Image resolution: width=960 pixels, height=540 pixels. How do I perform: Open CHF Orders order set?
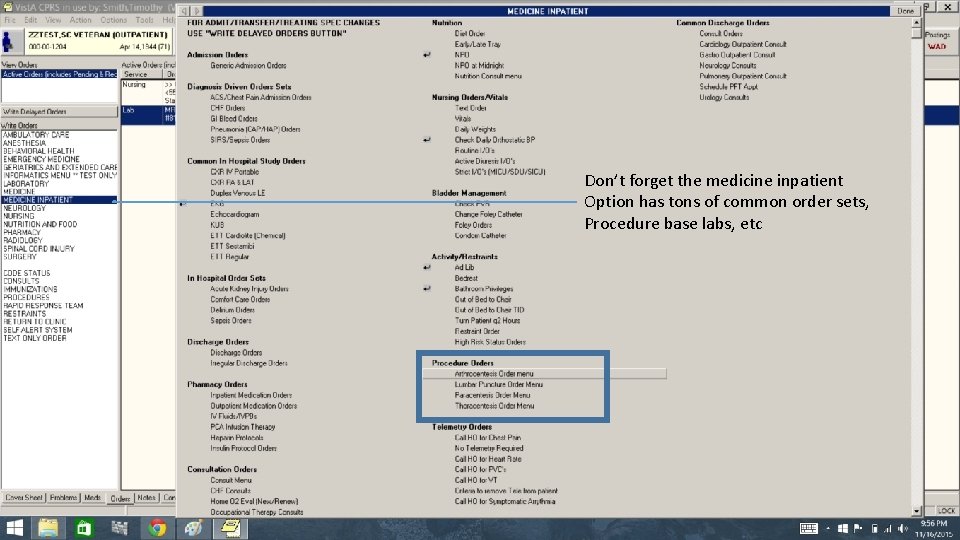tap(228, 108)
